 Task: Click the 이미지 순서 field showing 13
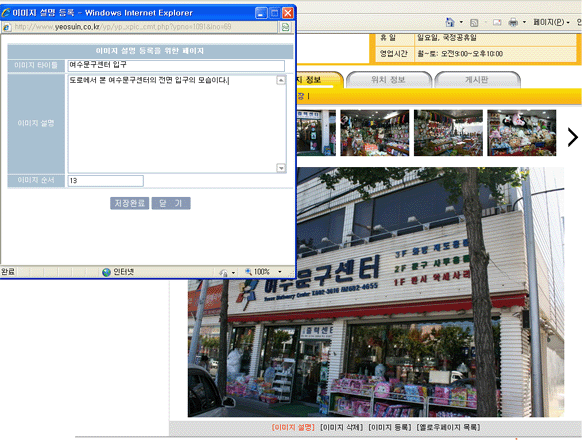click(105, 181)
